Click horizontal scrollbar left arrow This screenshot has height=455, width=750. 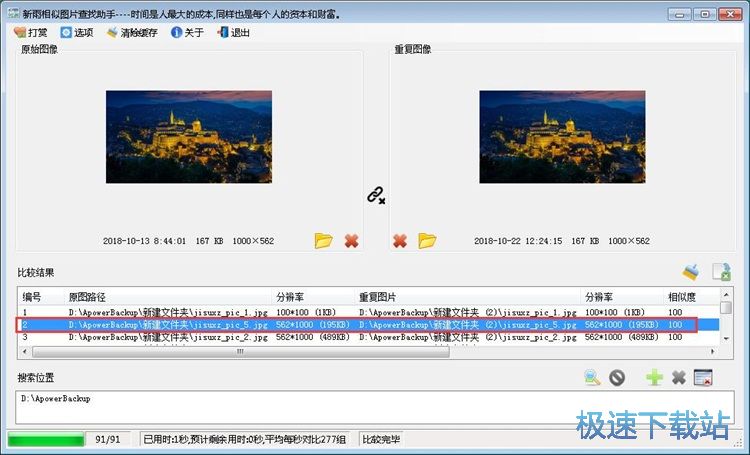click(25, 352)
